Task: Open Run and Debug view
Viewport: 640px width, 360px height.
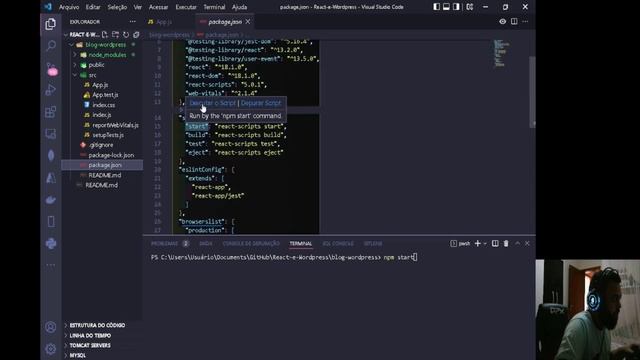Action: click(51, 90)
